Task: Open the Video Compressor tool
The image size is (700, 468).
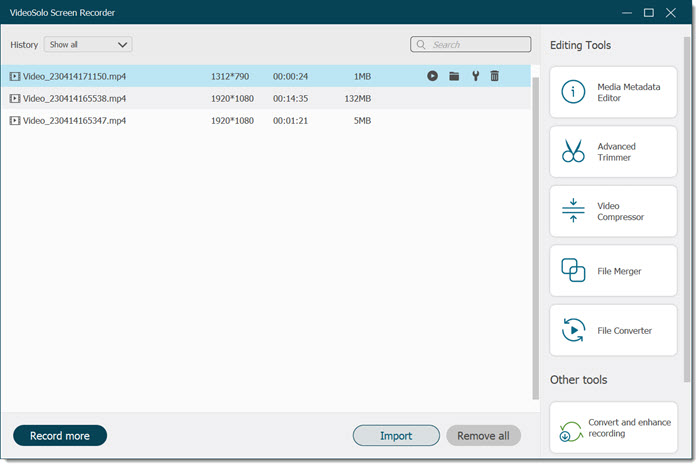Action: coord(613,211)
